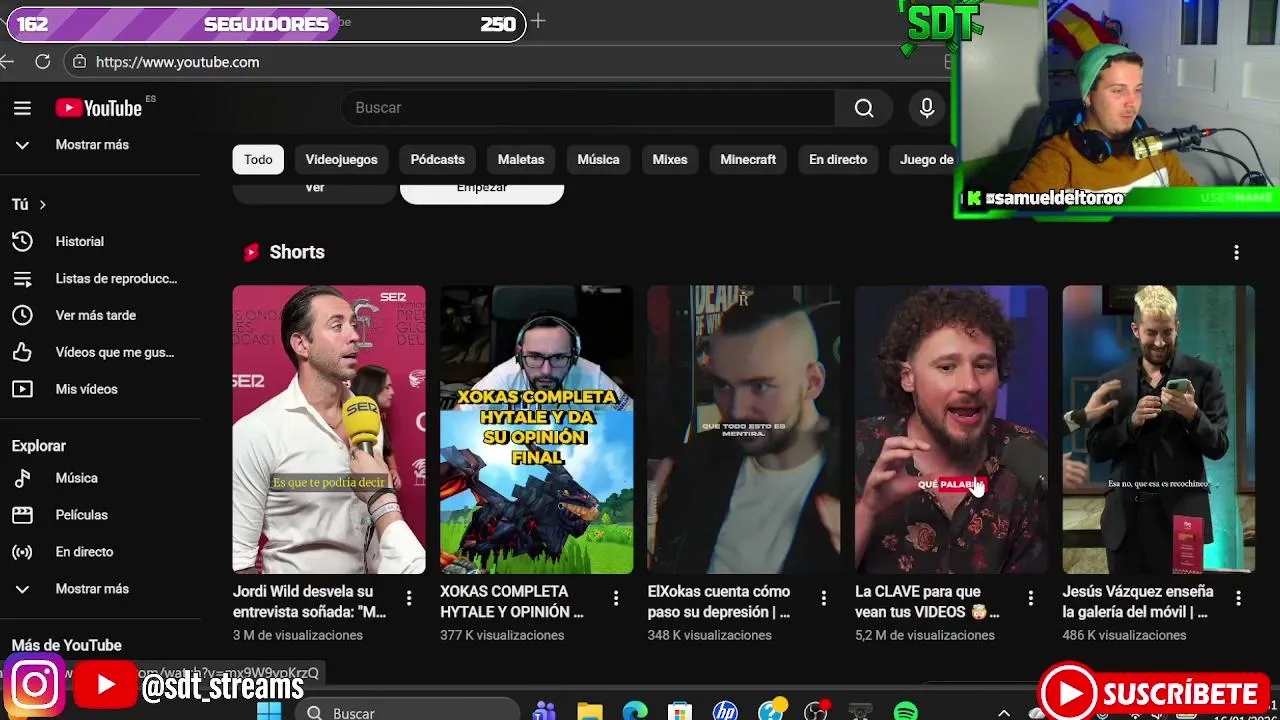The width and height of the screenshot is (1280, 720).
Task: Show hidden system tray icons
Action: point(1004,712)
